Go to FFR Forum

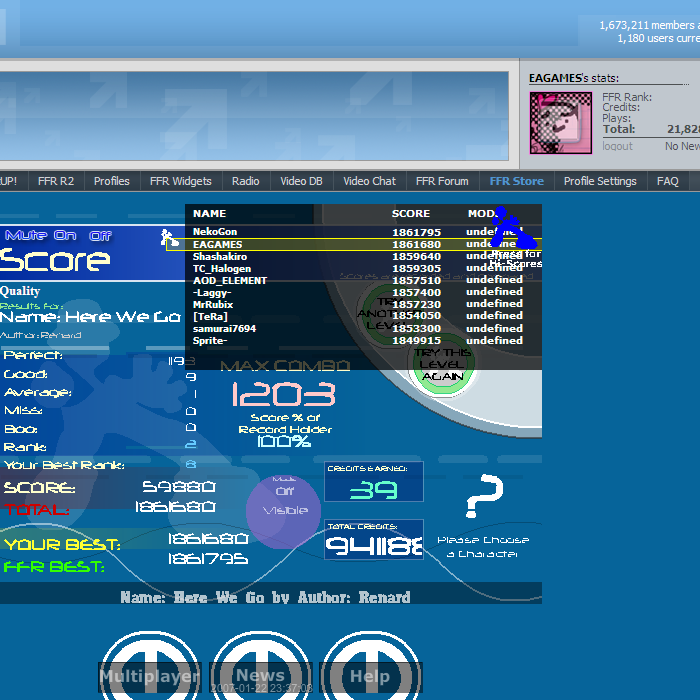tap(442, 181)
